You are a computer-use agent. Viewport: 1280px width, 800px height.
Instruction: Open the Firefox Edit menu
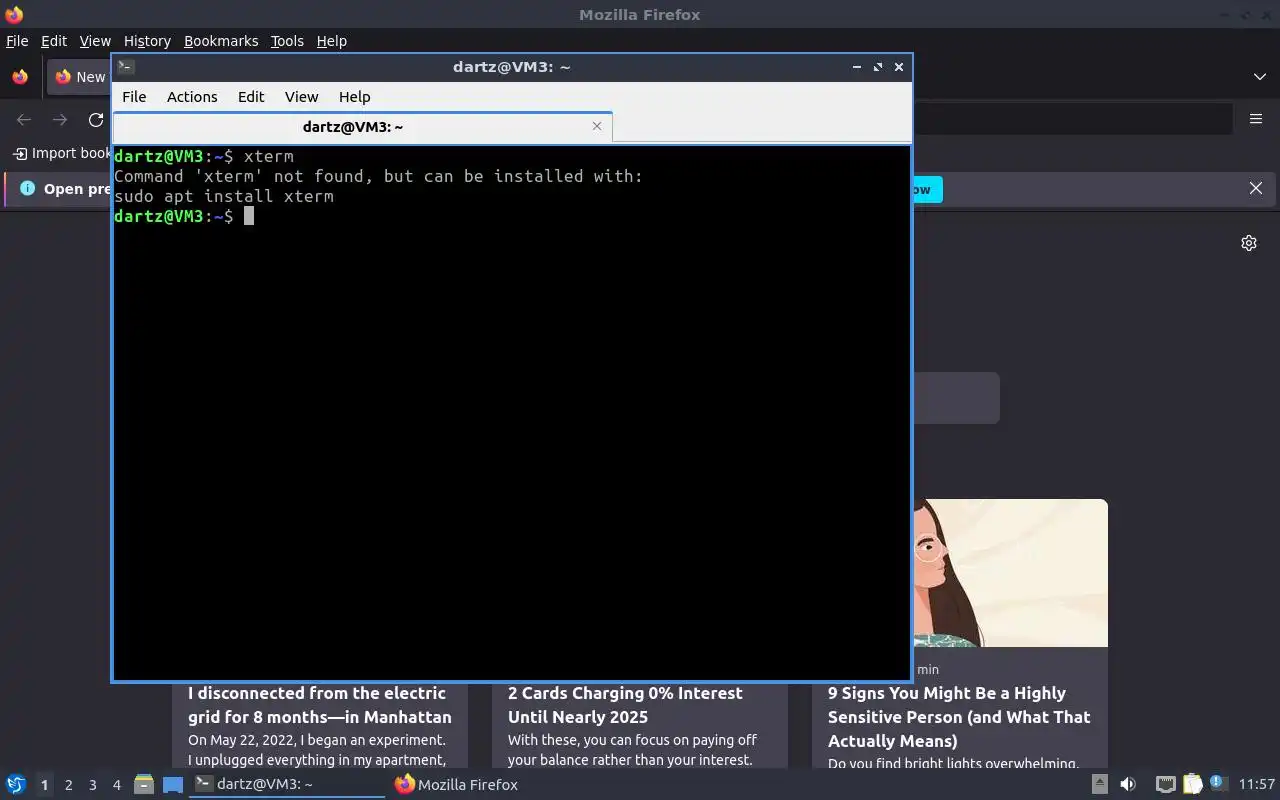(x=54, y=41)
